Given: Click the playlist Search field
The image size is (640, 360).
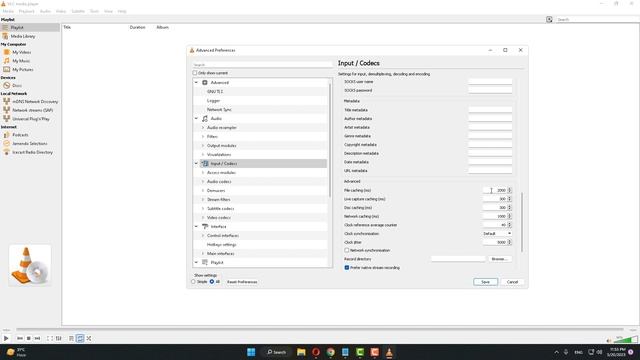Looking at the screenshot, I should 597,19.
